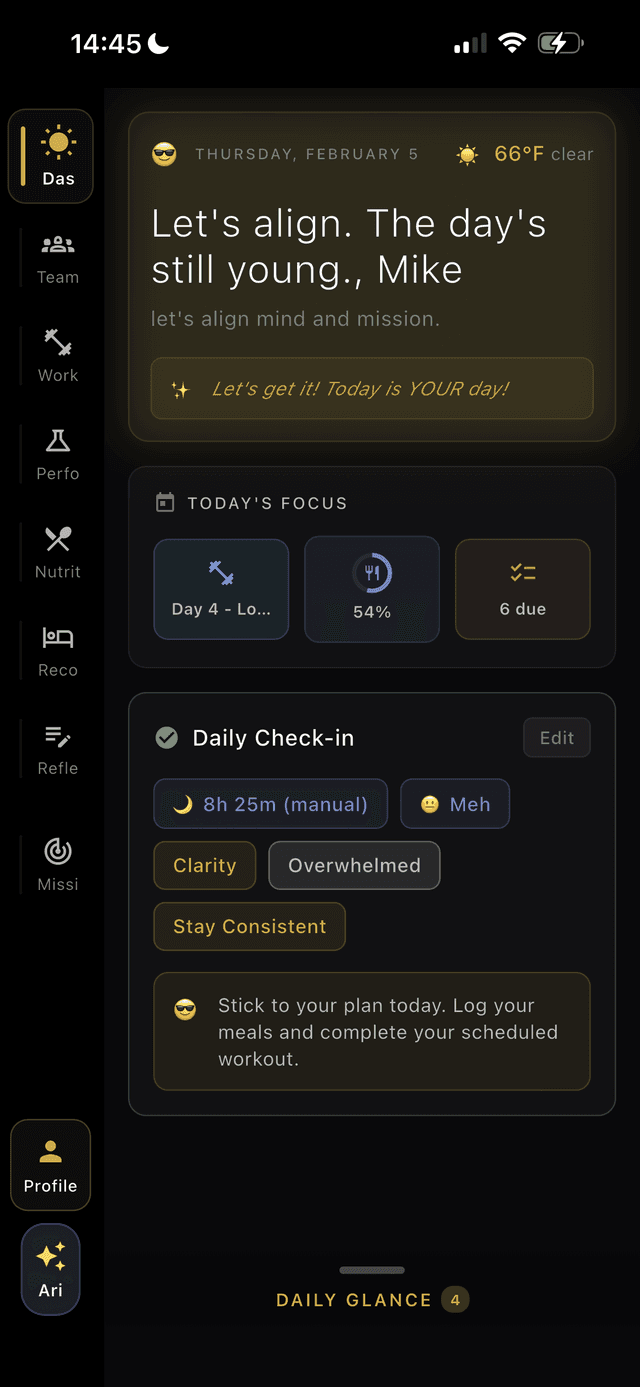Open the 8h 25m sleep entry

pos(270,803)
